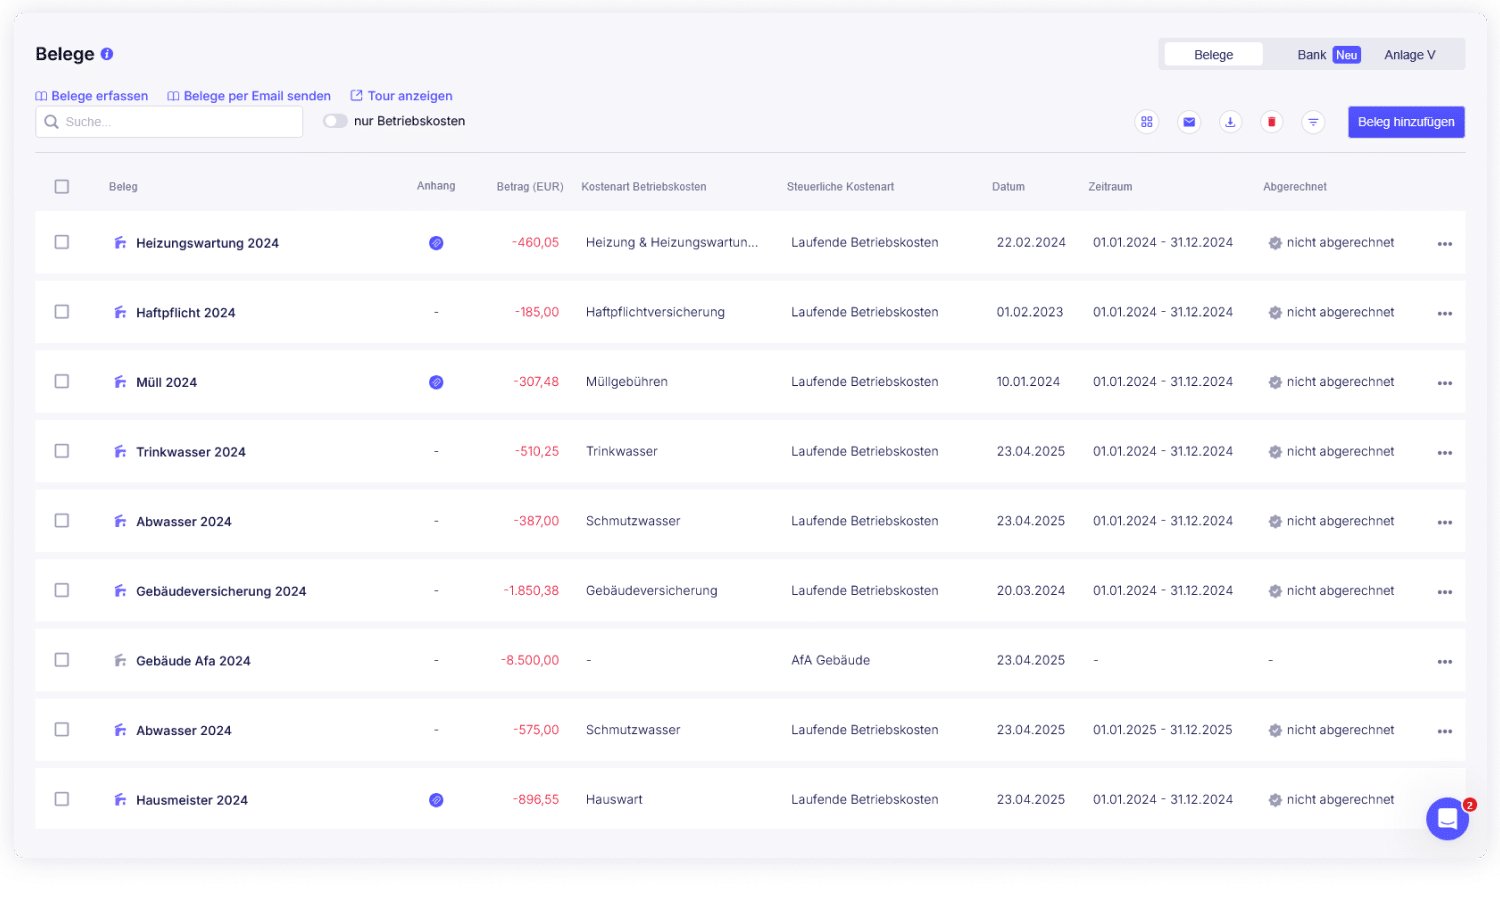Select checkbox for Müll 2024
Image resolution: width=1500 pixels, height=900 pixels.
[x=62, y=381]
